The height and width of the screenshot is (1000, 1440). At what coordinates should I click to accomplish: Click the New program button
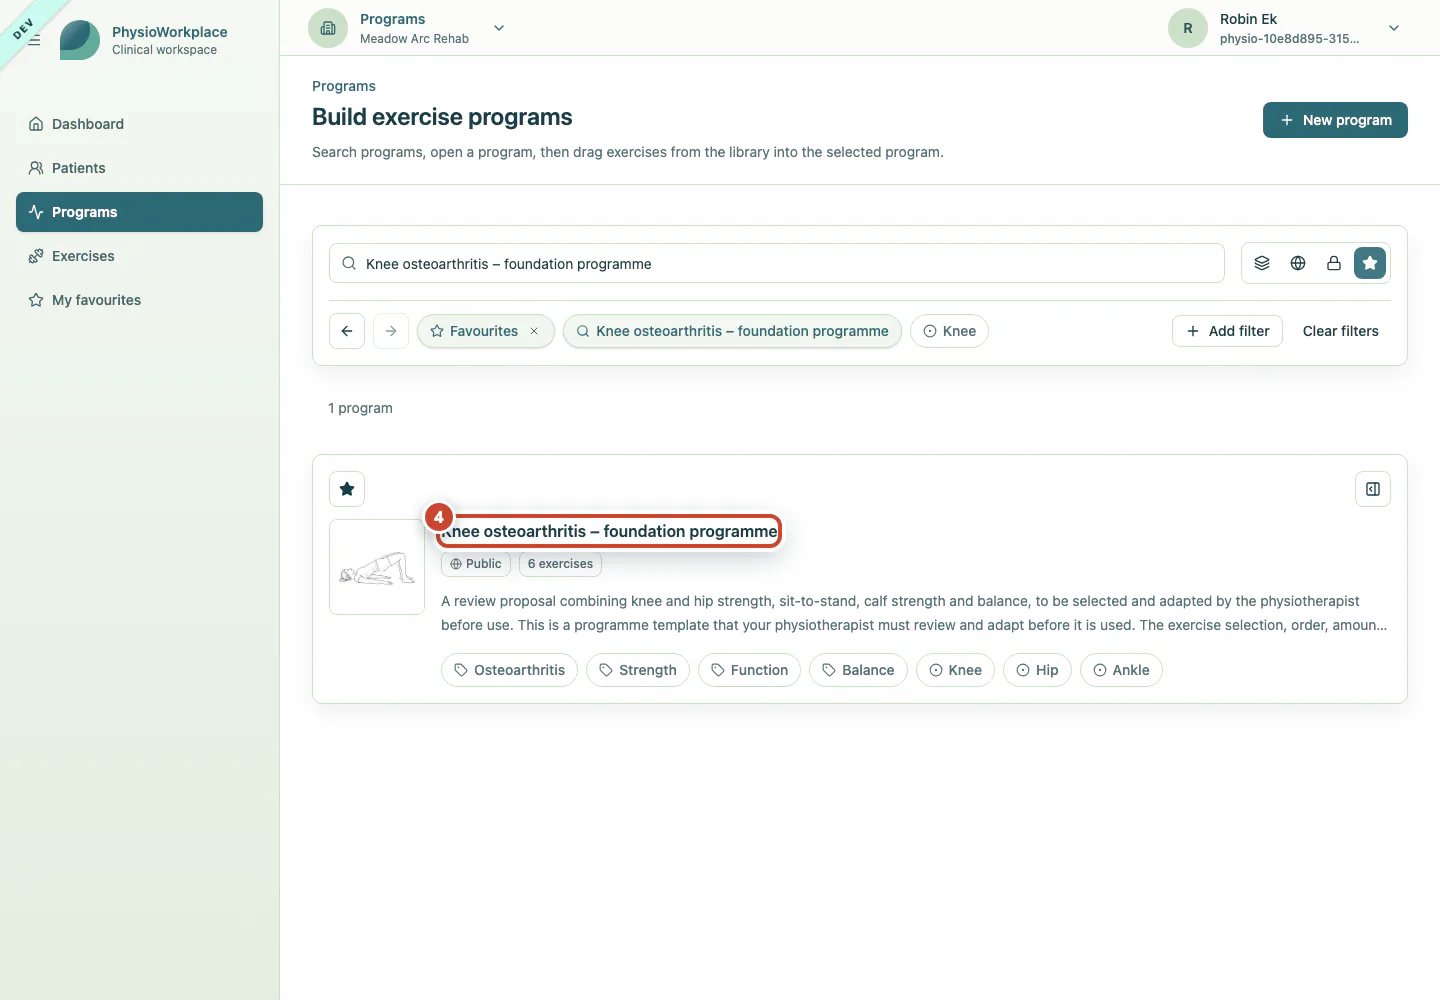click(x=1335, y=120)
